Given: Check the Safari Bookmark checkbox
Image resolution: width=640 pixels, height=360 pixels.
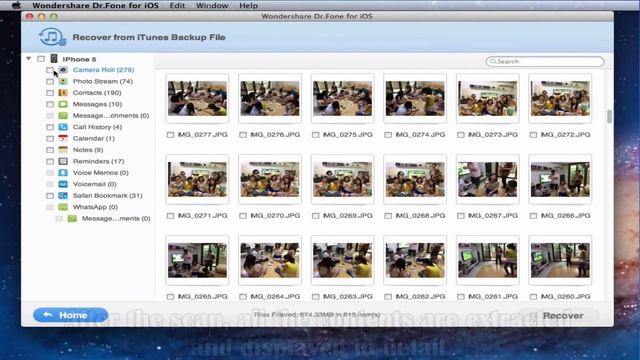Looking at the screenshot, I should pos(50,196).
